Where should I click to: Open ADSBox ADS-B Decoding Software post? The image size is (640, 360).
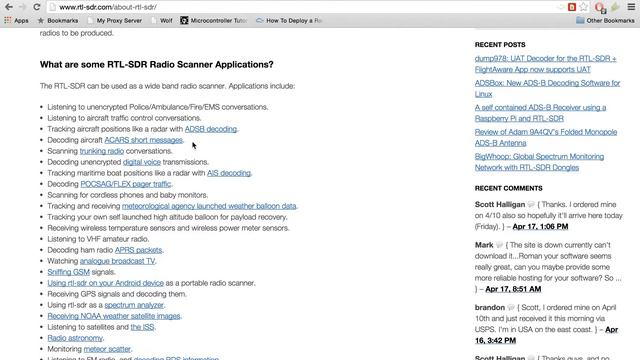coord(547,89)
